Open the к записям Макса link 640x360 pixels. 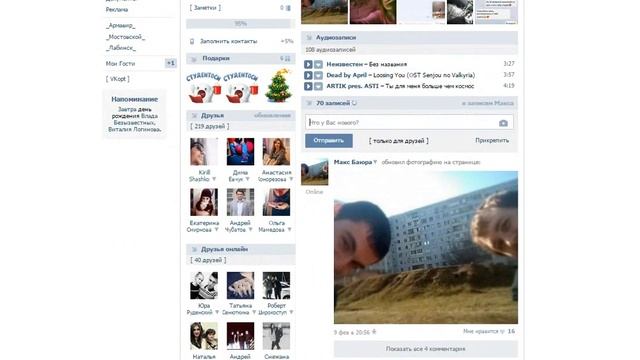coord(488,103)
